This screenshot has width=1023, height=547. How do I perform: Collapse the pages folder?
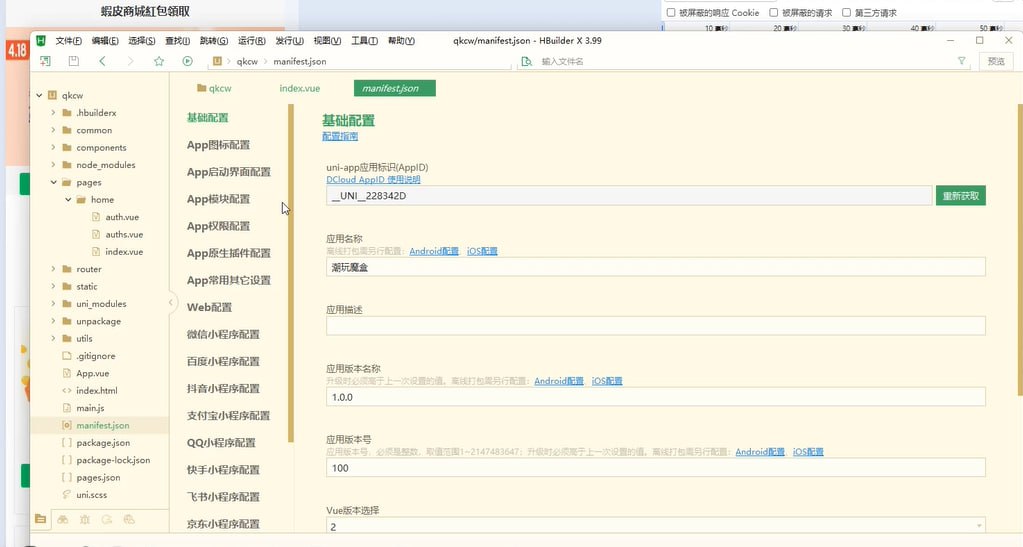tap(54, 183)
